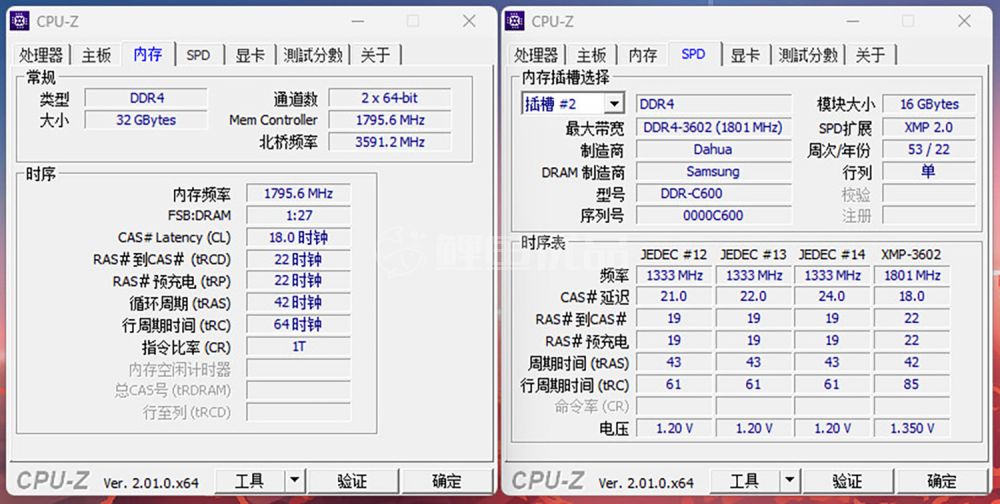Click the CPU-Z app icon in the left window title bar
This screenshot has height=504, width=1000.
pos(20,21)
